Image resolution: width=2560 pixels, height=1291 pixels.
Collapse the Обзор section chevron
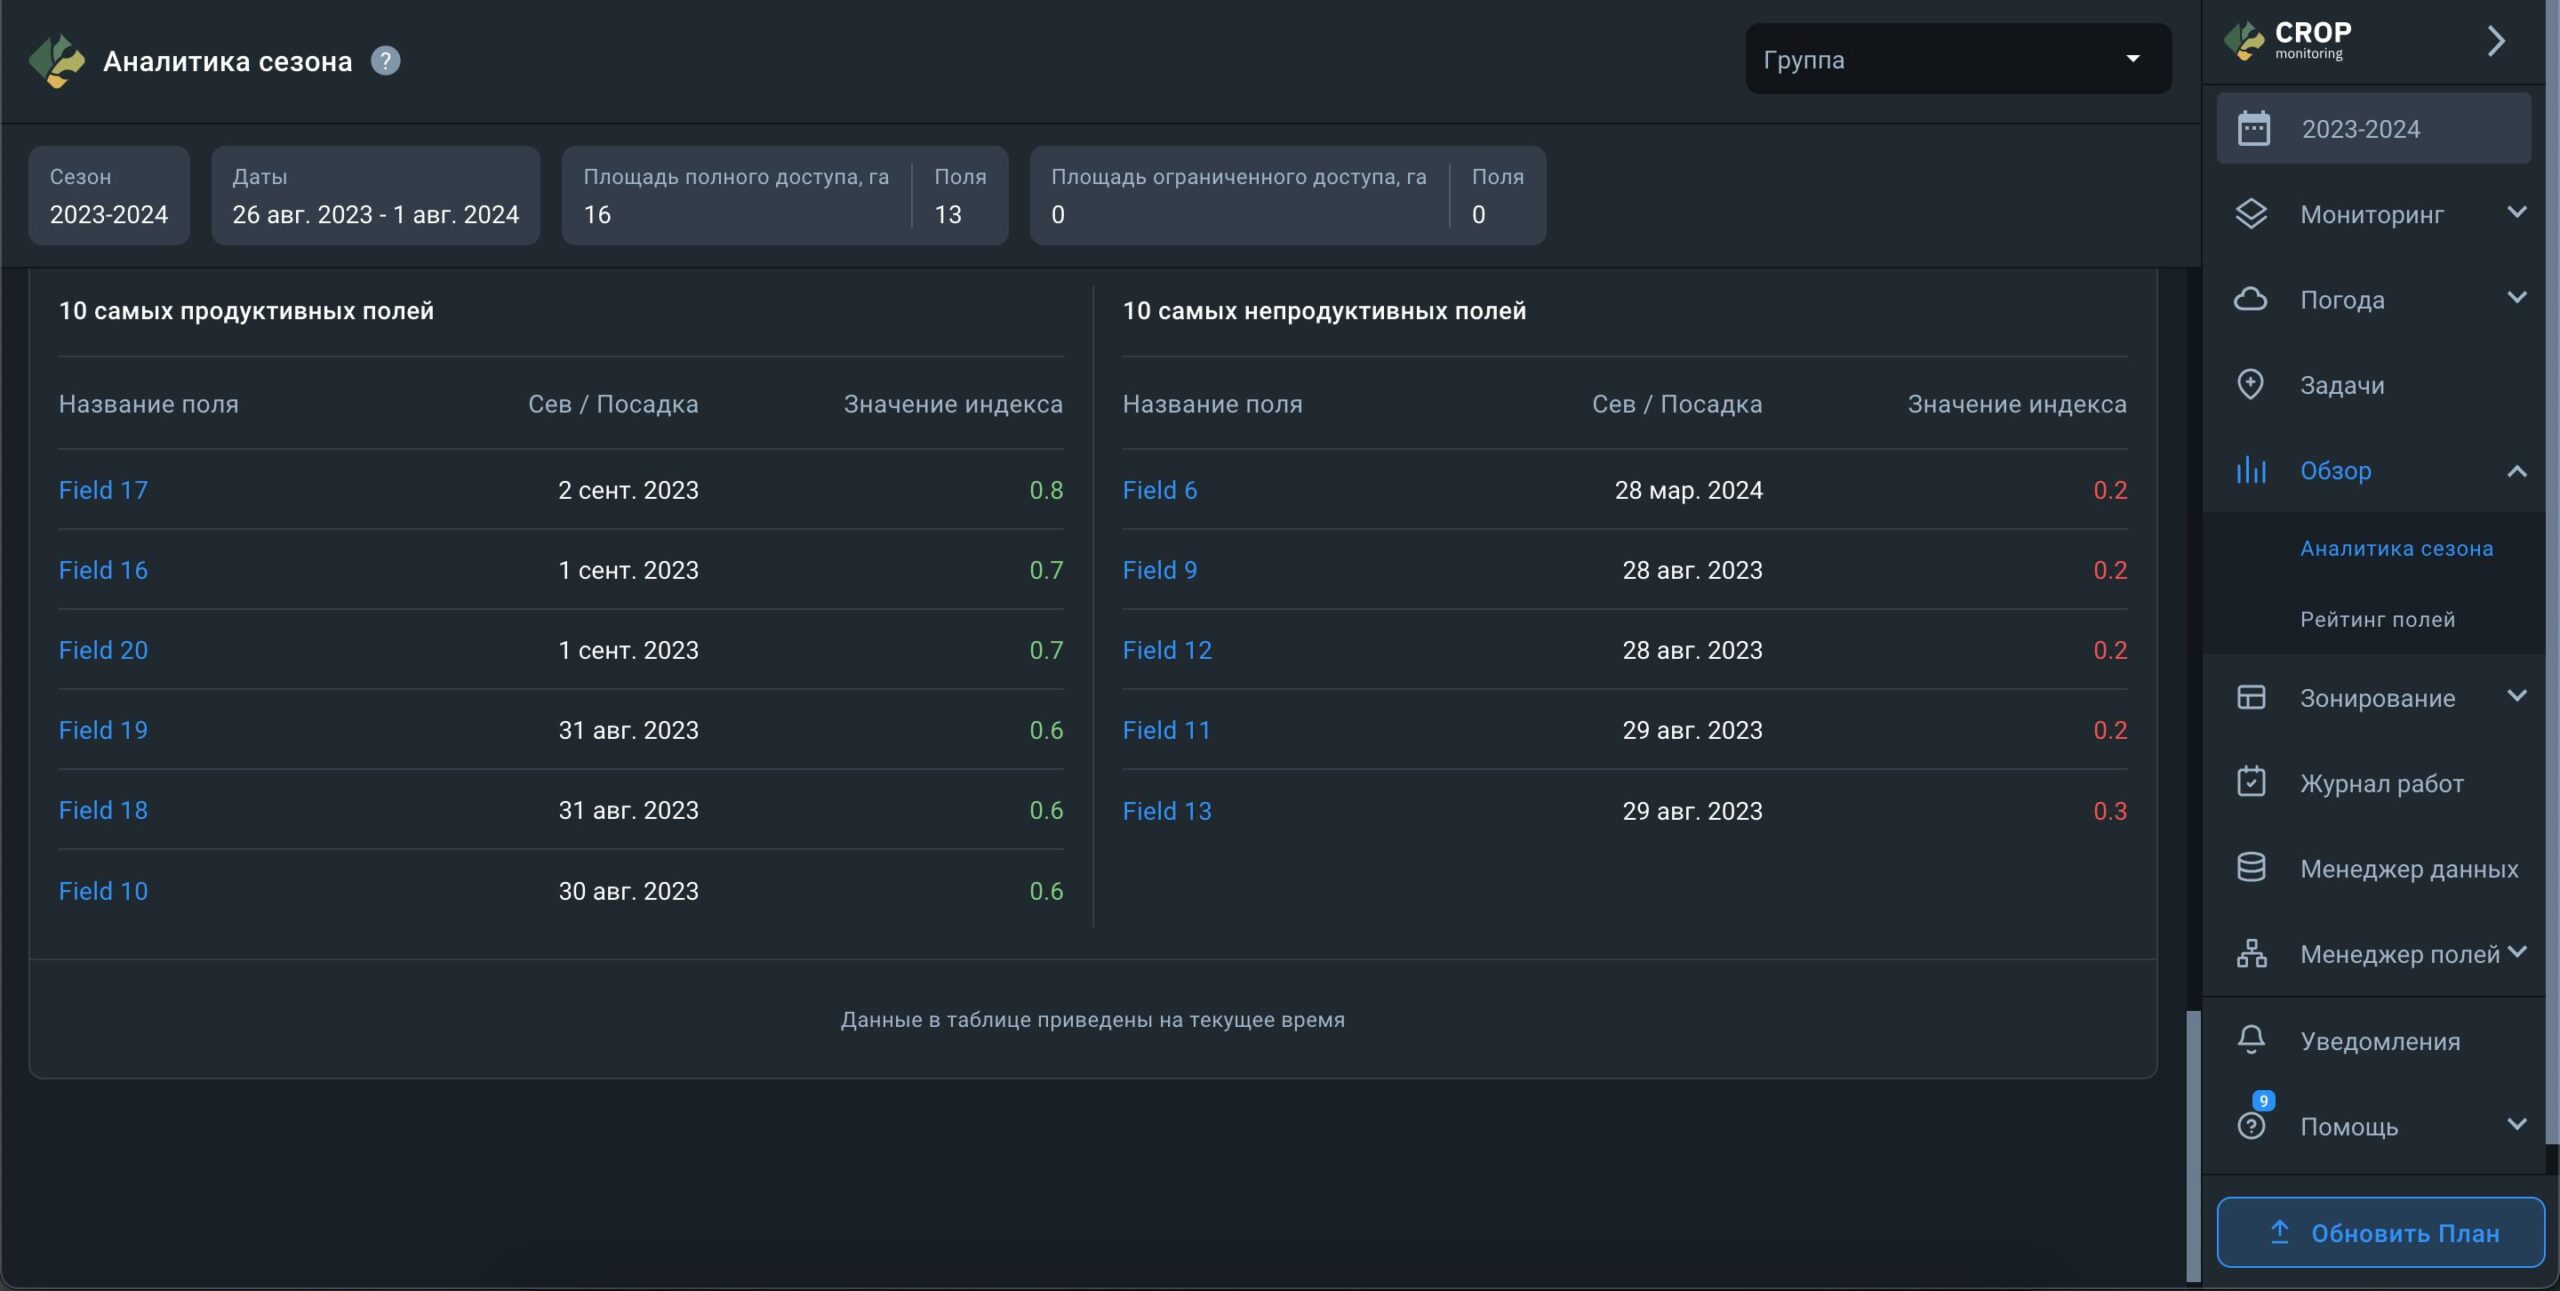click(2516, 471)
